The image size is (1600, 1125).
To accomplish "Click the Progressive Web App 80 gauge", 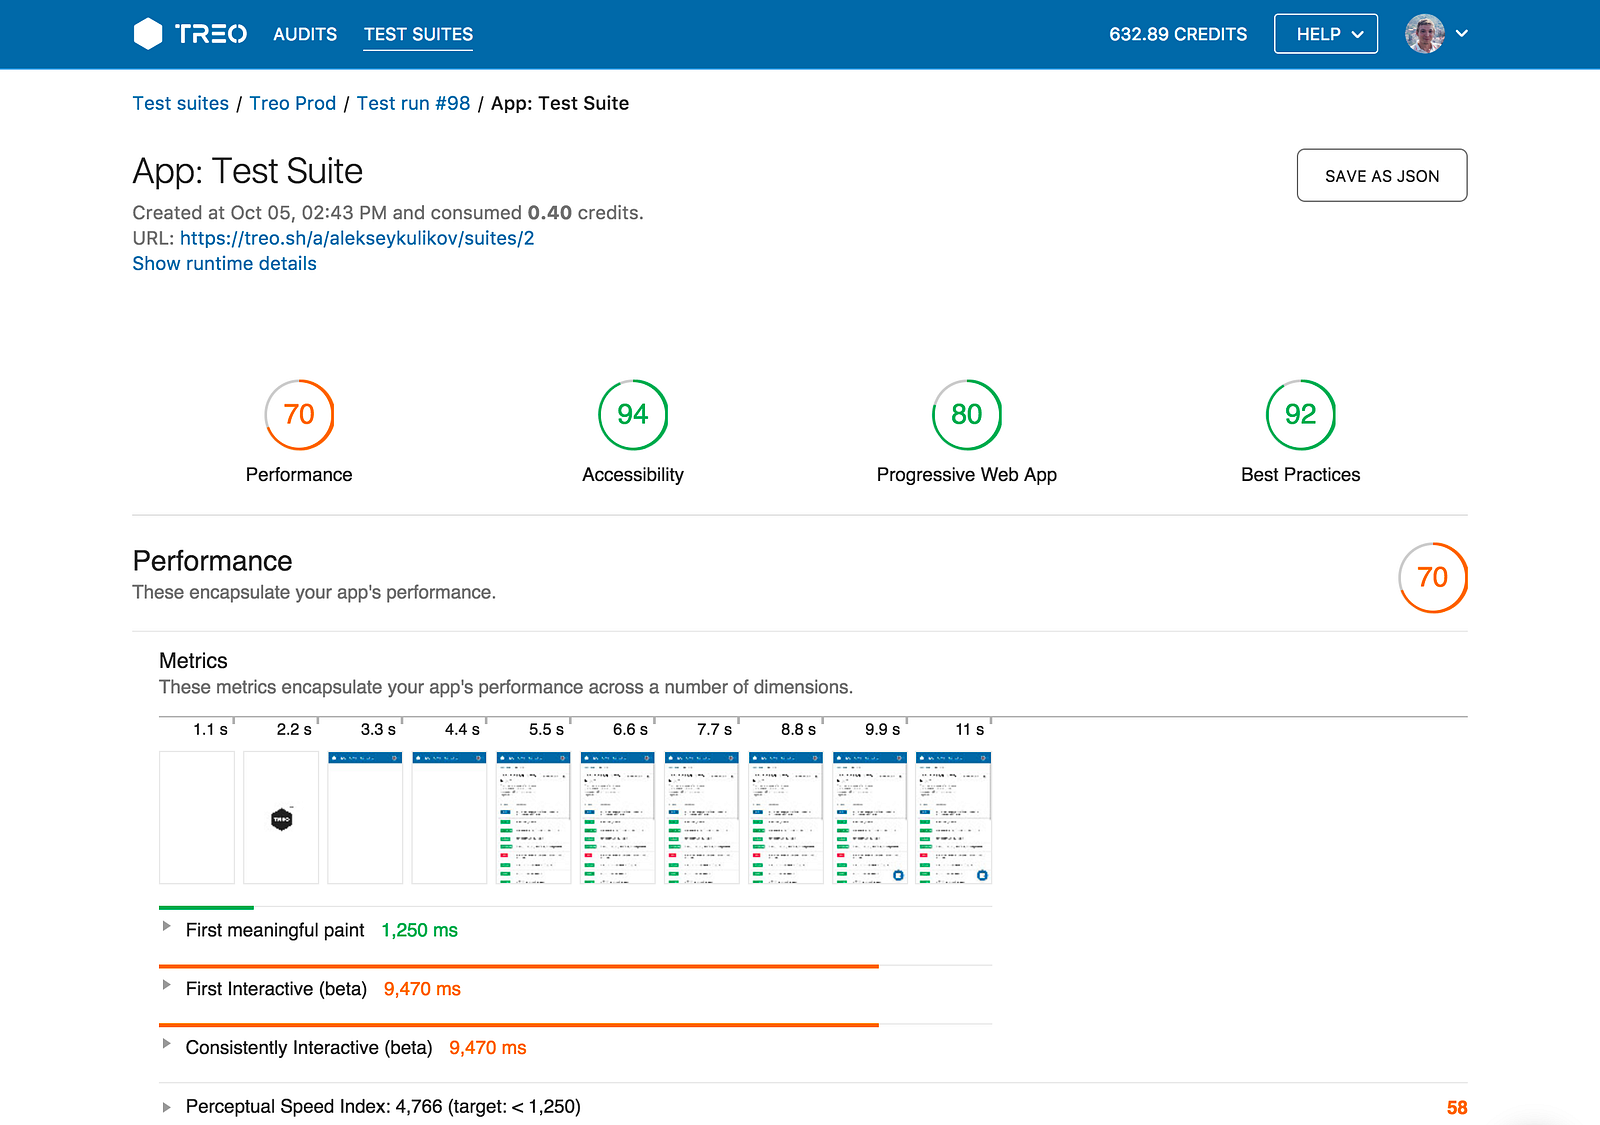I will (x=966, y=415).
